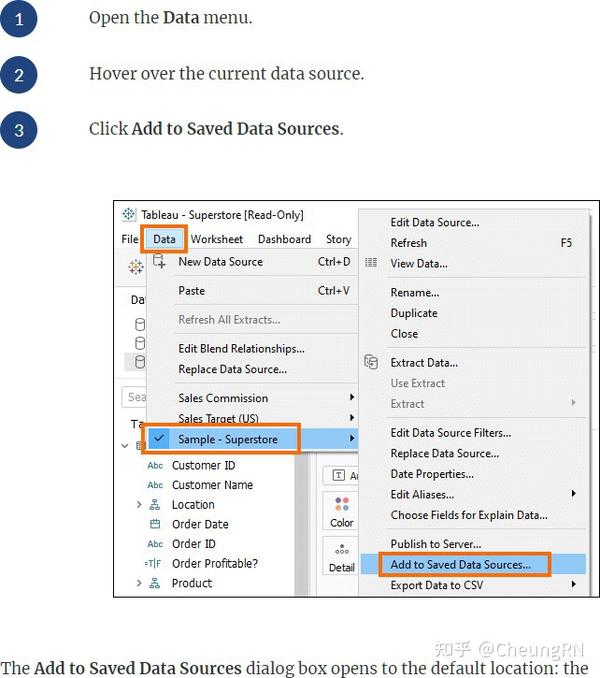Click the New Data Source cylinder icon
The image size is (600, 678).
point(159,262)
